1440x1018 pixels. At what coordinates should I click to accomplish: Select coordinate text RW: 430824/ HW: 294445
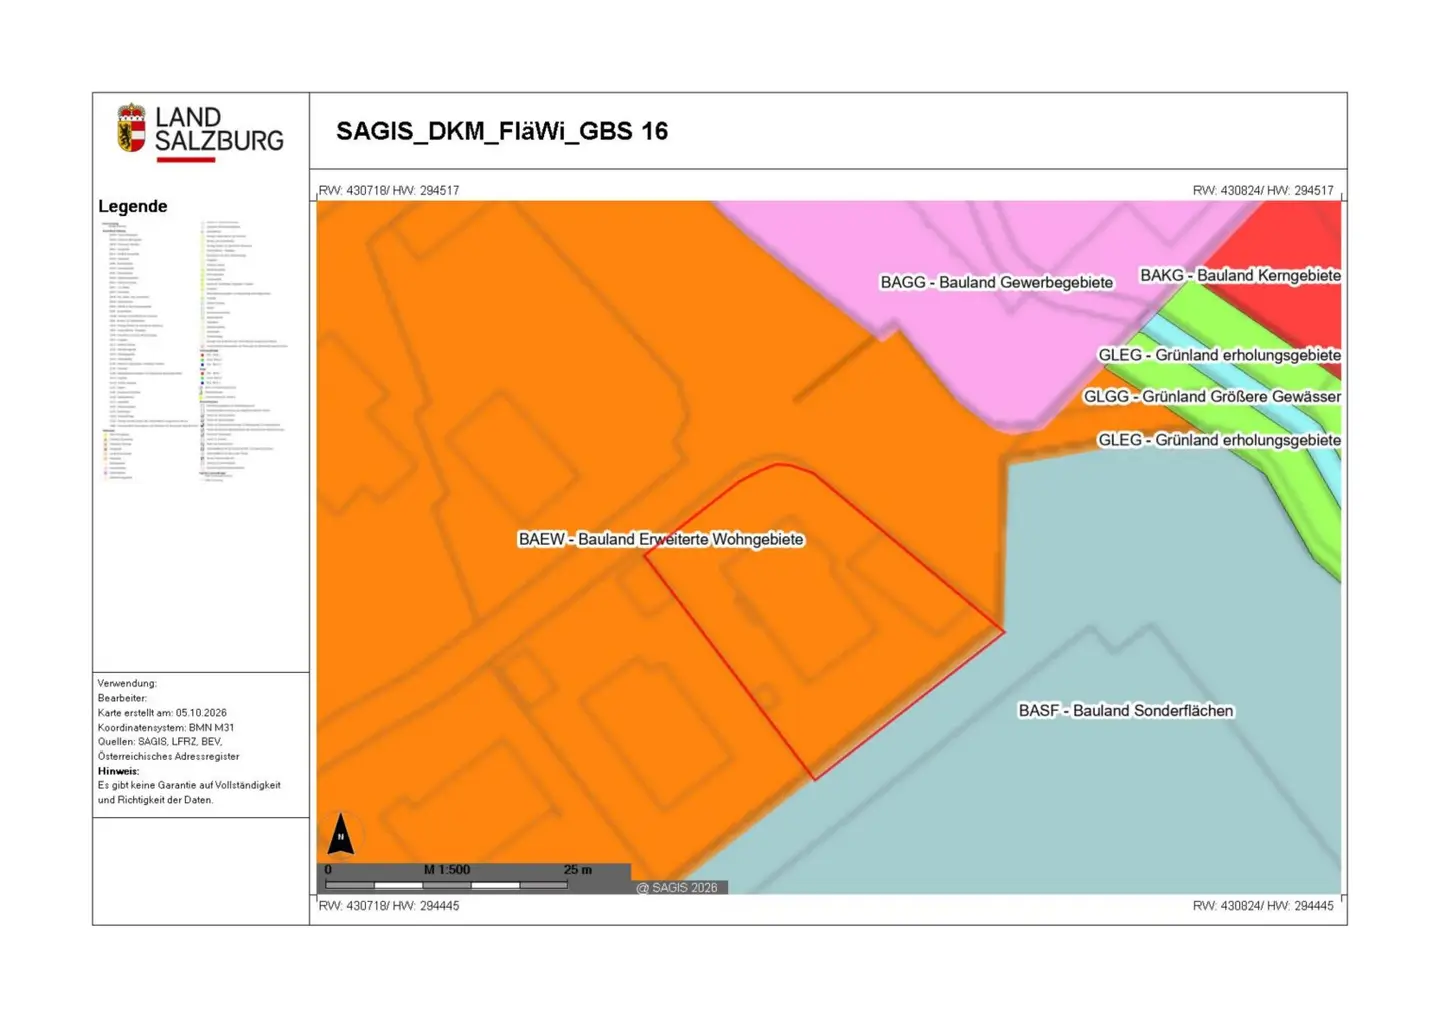pyautogui.click(x=1263, y=906)
